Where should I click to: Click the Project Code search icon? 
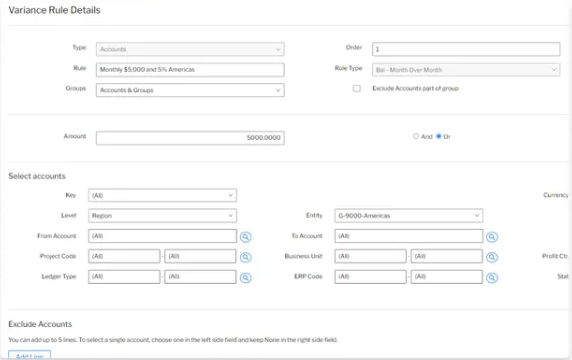pyautogui.click(x=246, y=257)
